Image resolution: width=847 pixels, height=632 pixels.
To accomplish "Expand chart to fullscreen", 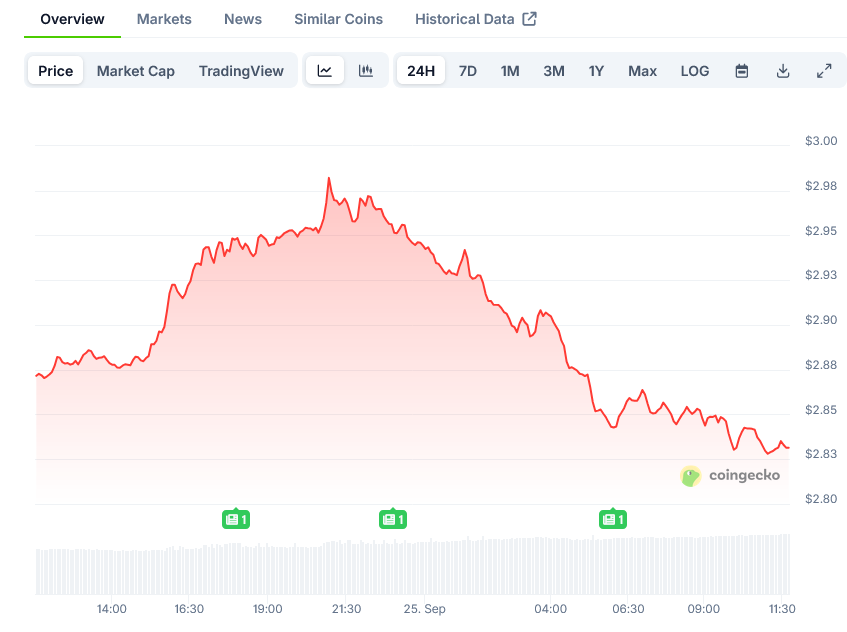I will tap(824, 71).
